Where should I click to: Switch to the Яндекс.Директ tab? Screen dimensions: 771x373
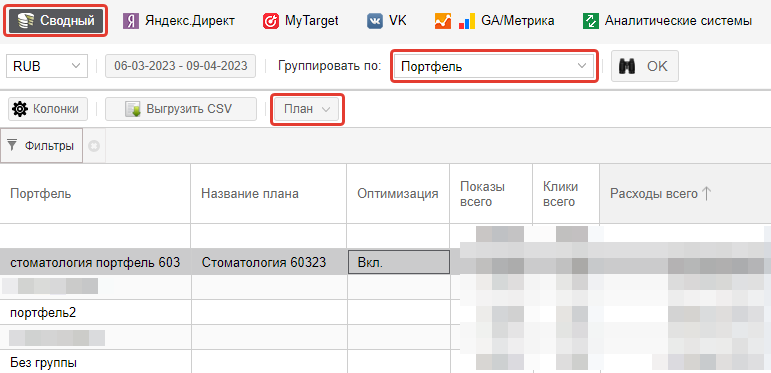178,21
